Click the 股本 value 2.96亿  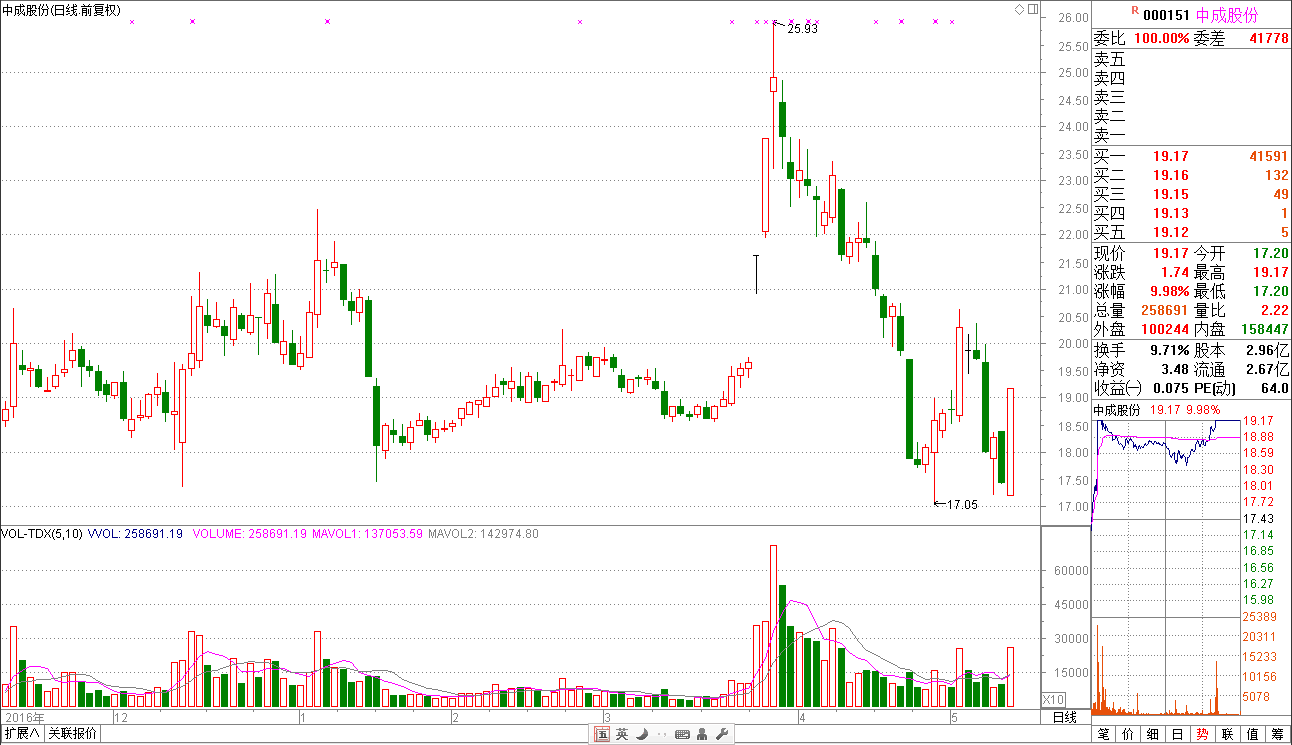pyautogui.click(x=1267, y=351)
